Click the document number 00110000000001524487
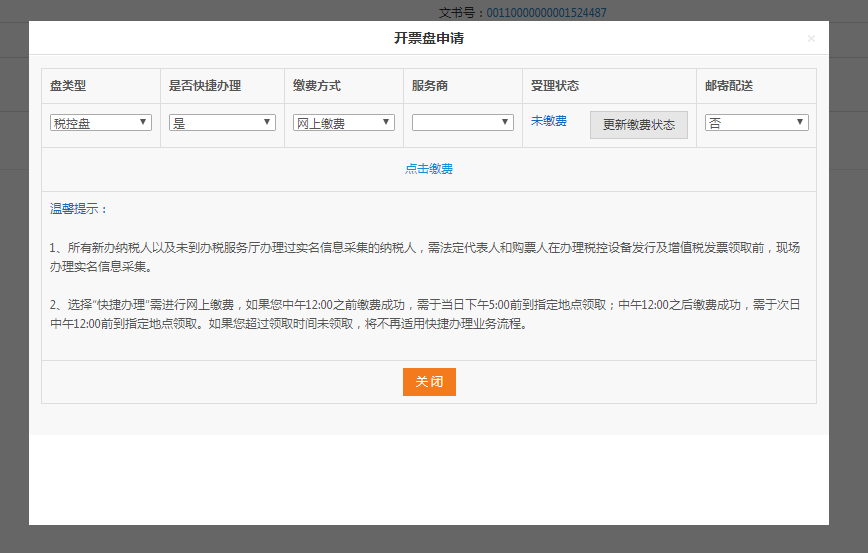The width and height of the screenshot is (868, 553). (x=546, y=13)
